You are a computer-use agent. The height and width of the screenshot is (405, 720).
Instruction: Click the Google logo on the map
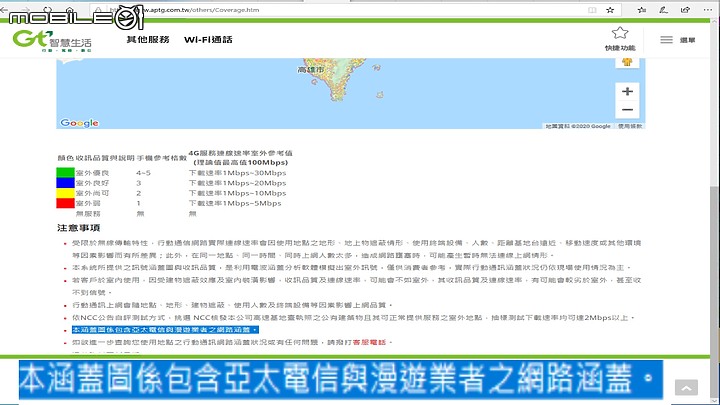[79, 123]
